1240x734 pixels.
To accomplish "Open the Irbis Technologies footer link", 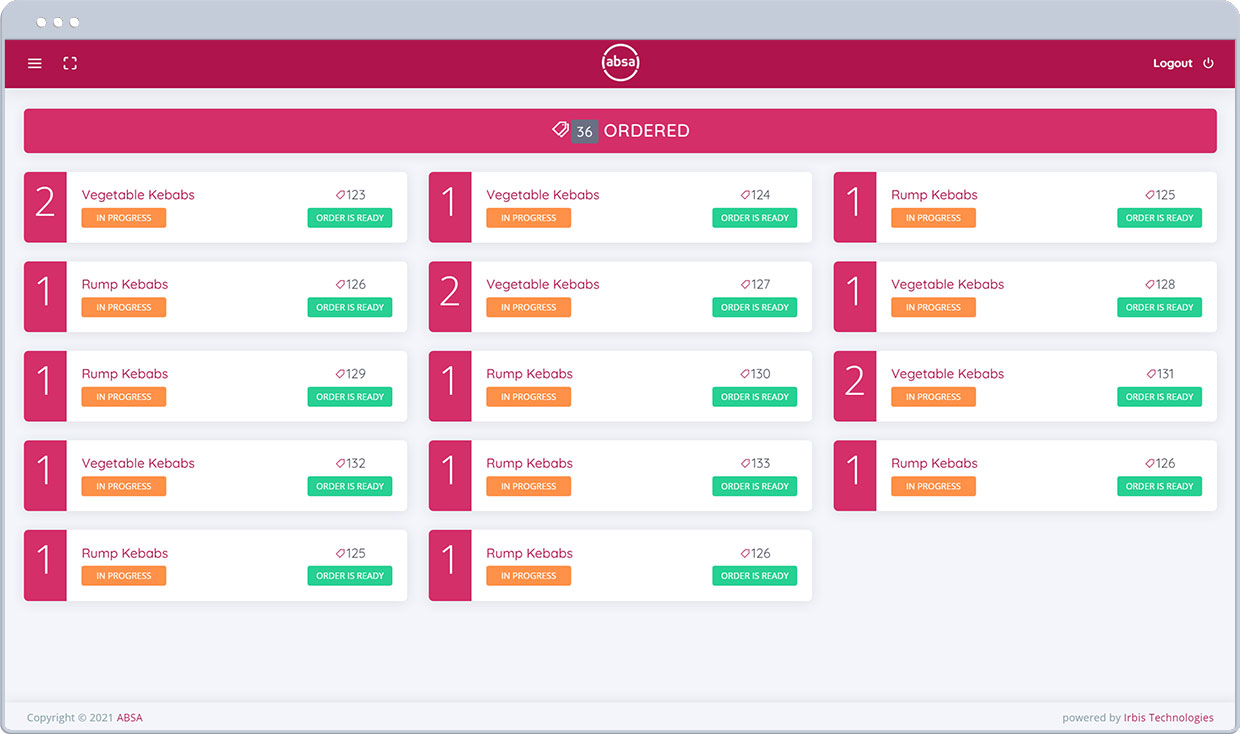I will pyautogui.click(x=1168, y=717).
